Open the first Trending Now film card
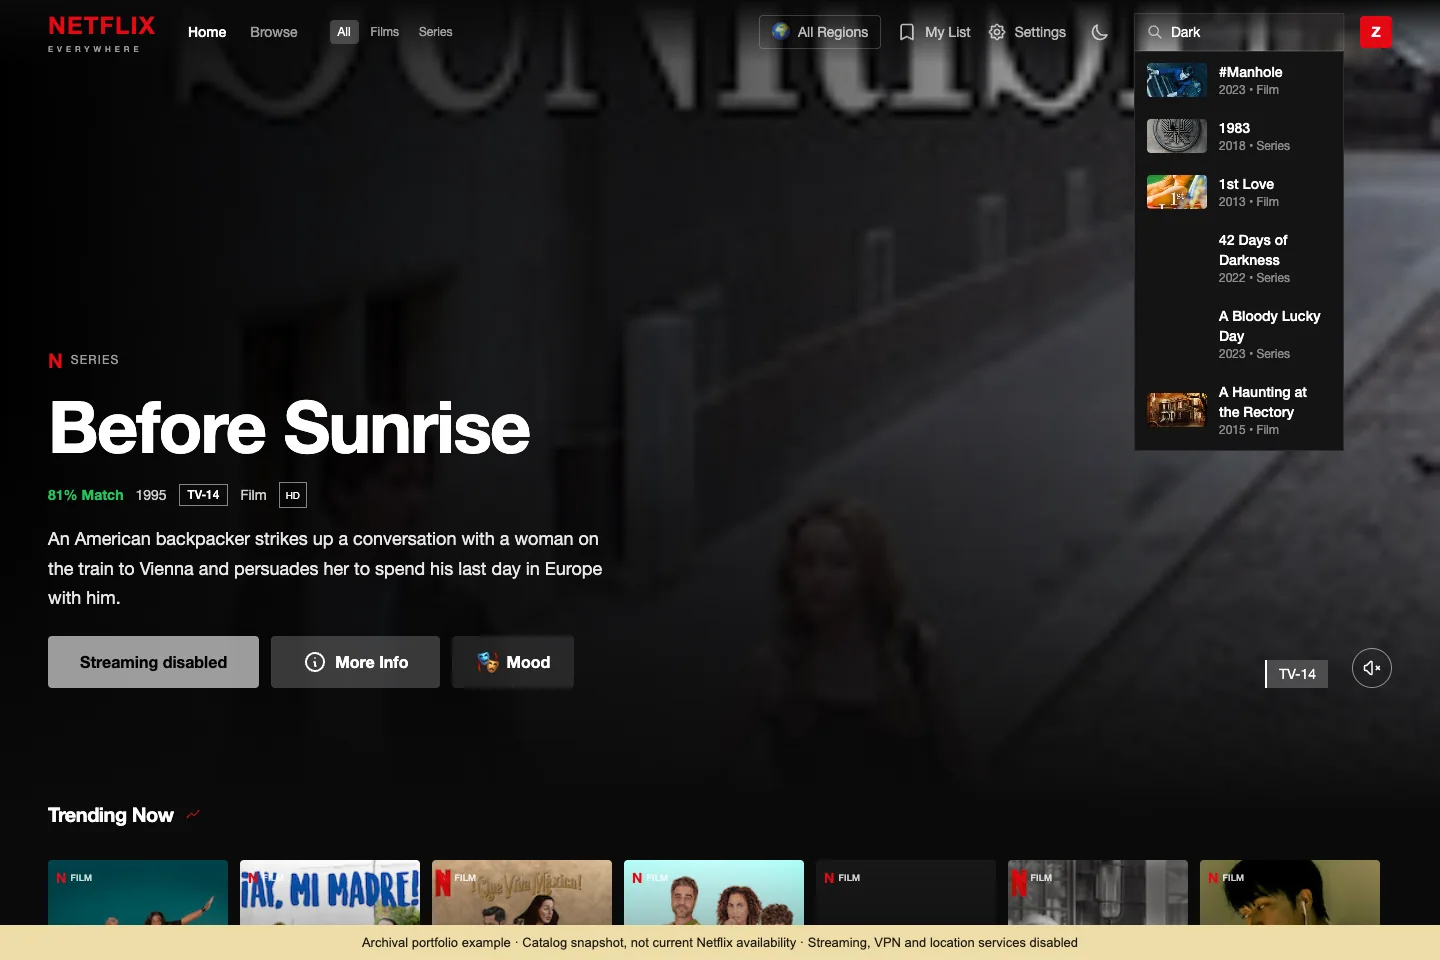The image size is (1440, 960). tap(138, 892)
